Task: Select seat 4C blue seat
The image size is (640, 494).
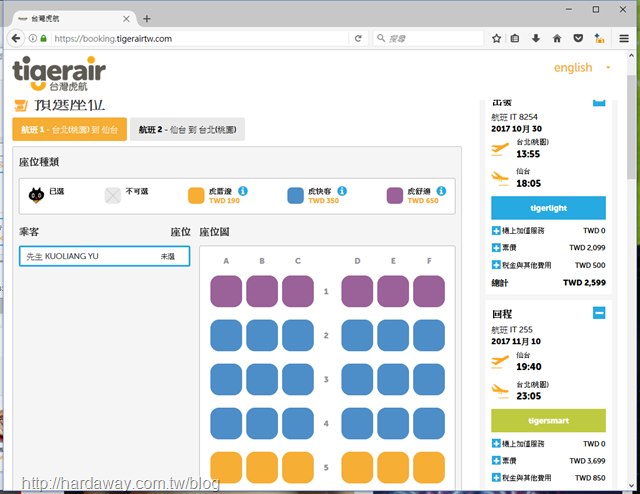Action: coord(298,423)
